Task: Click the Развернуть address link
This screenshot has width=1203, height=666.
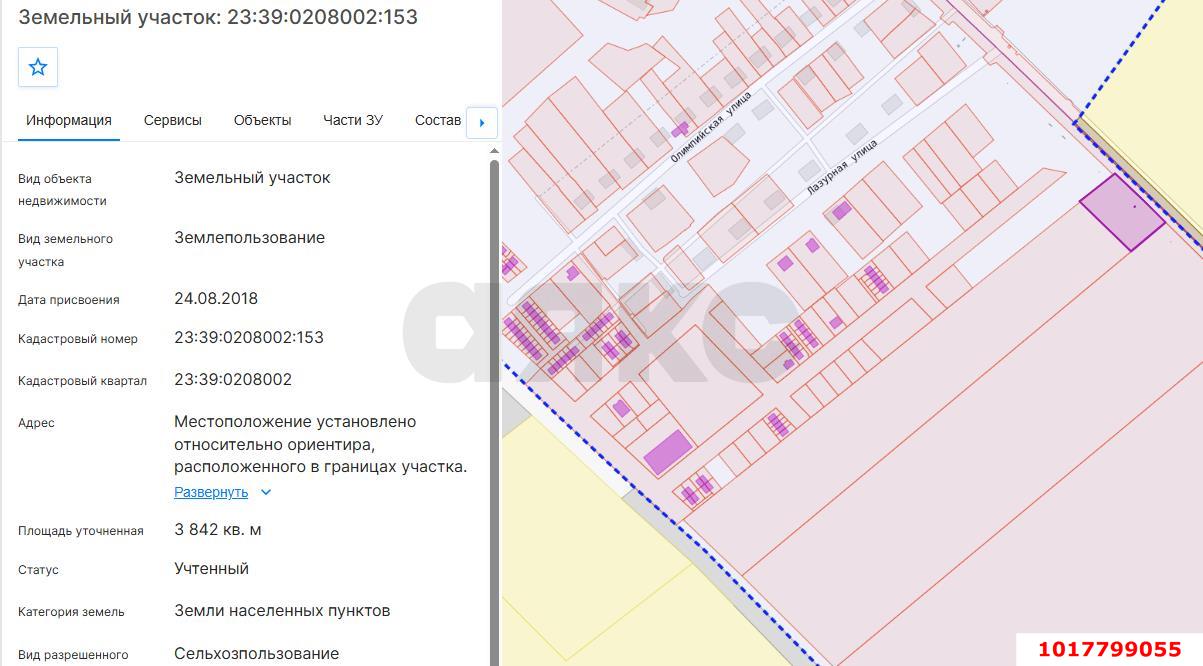Action: [211, 492]
